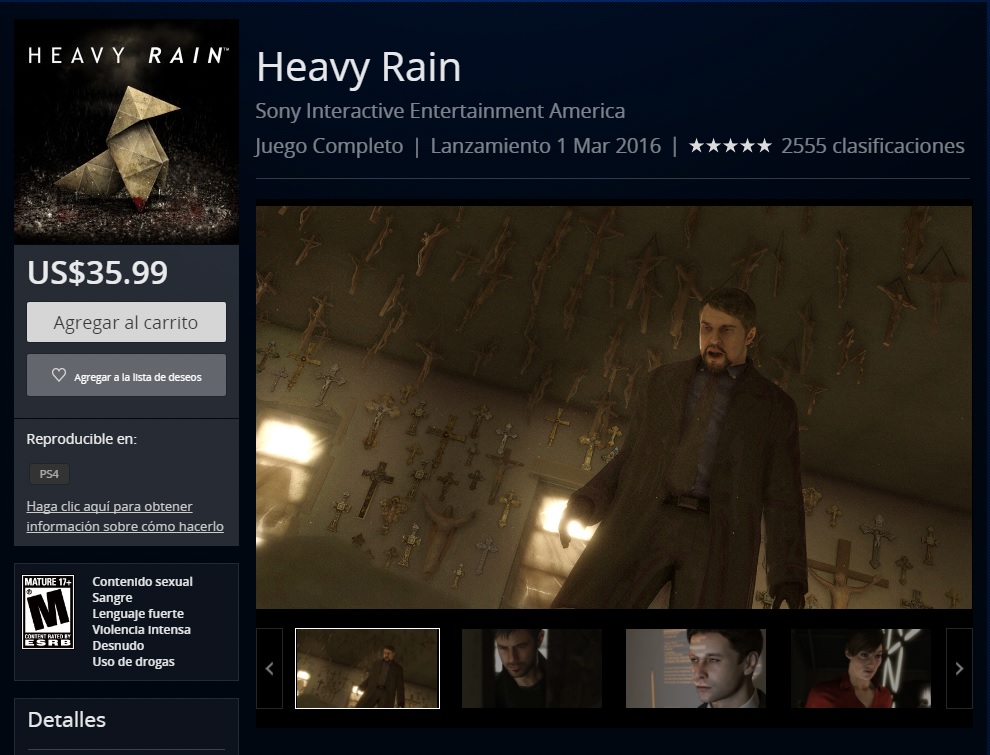Add Heavy Rain to the cart
This screenshot has height=755, width=990.
pyautogui.click(x=126, y=322)
